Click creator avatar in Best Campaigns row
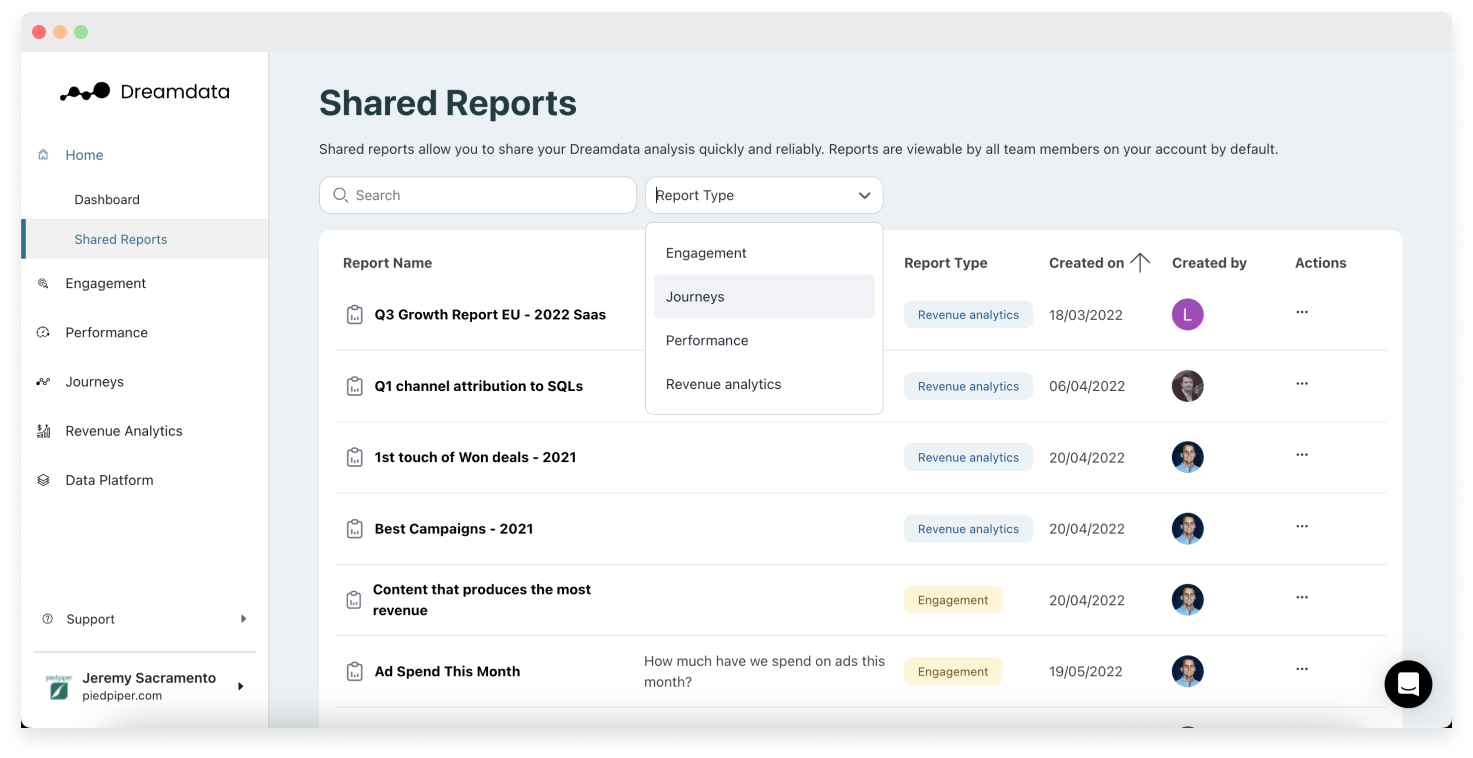 [x=1188, y=529]
